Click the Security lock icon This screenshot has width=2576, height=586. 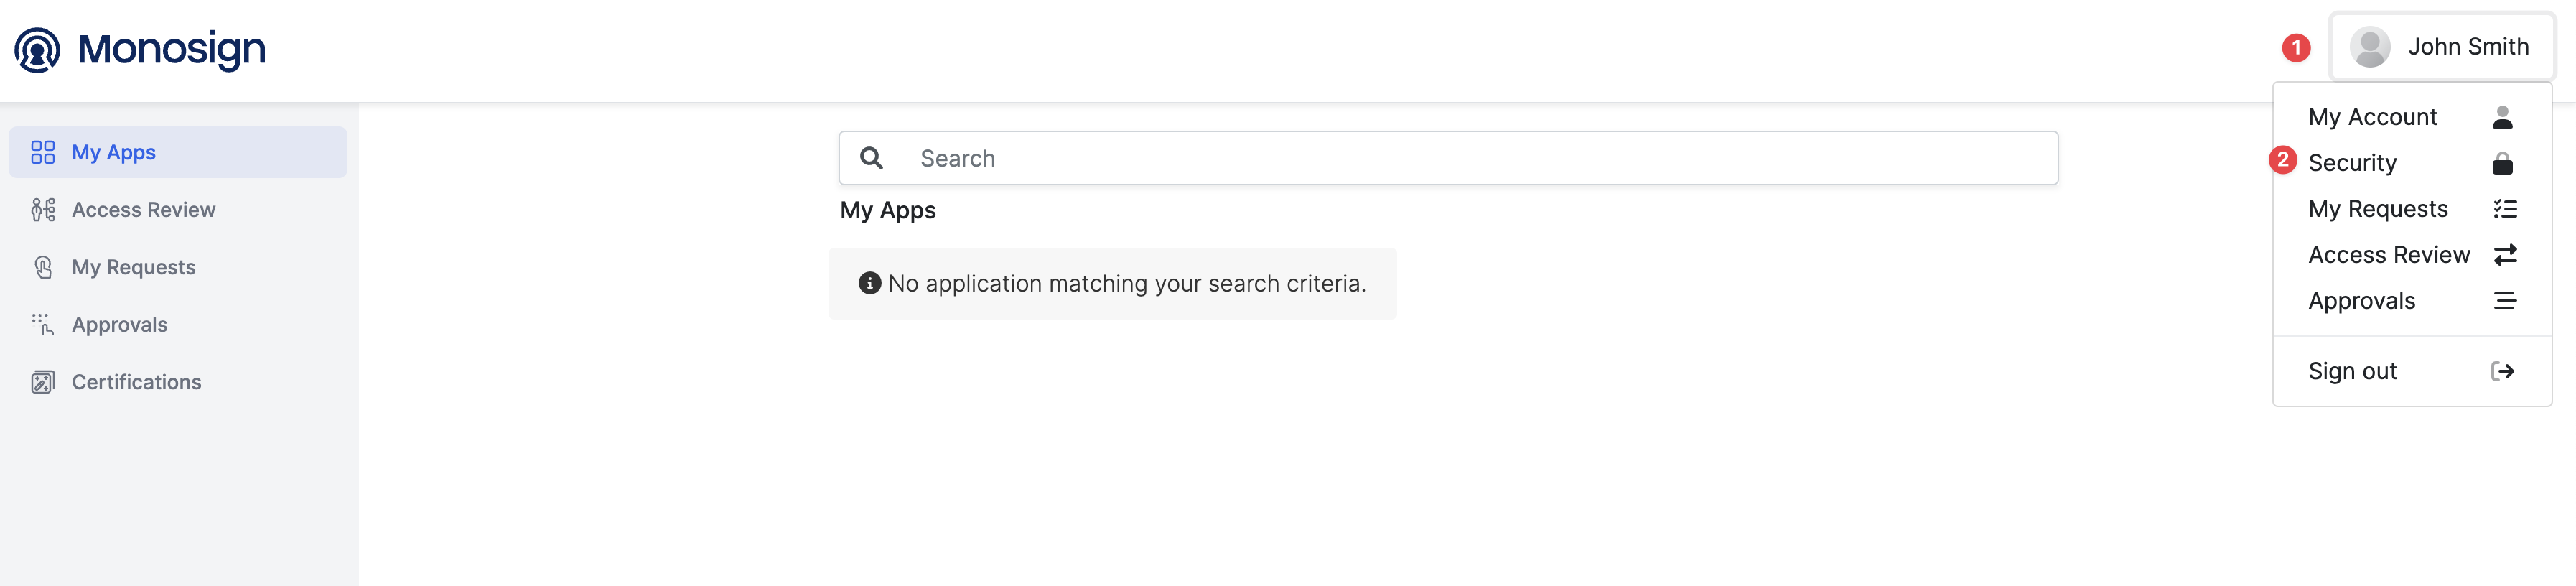pos(2502,163)
